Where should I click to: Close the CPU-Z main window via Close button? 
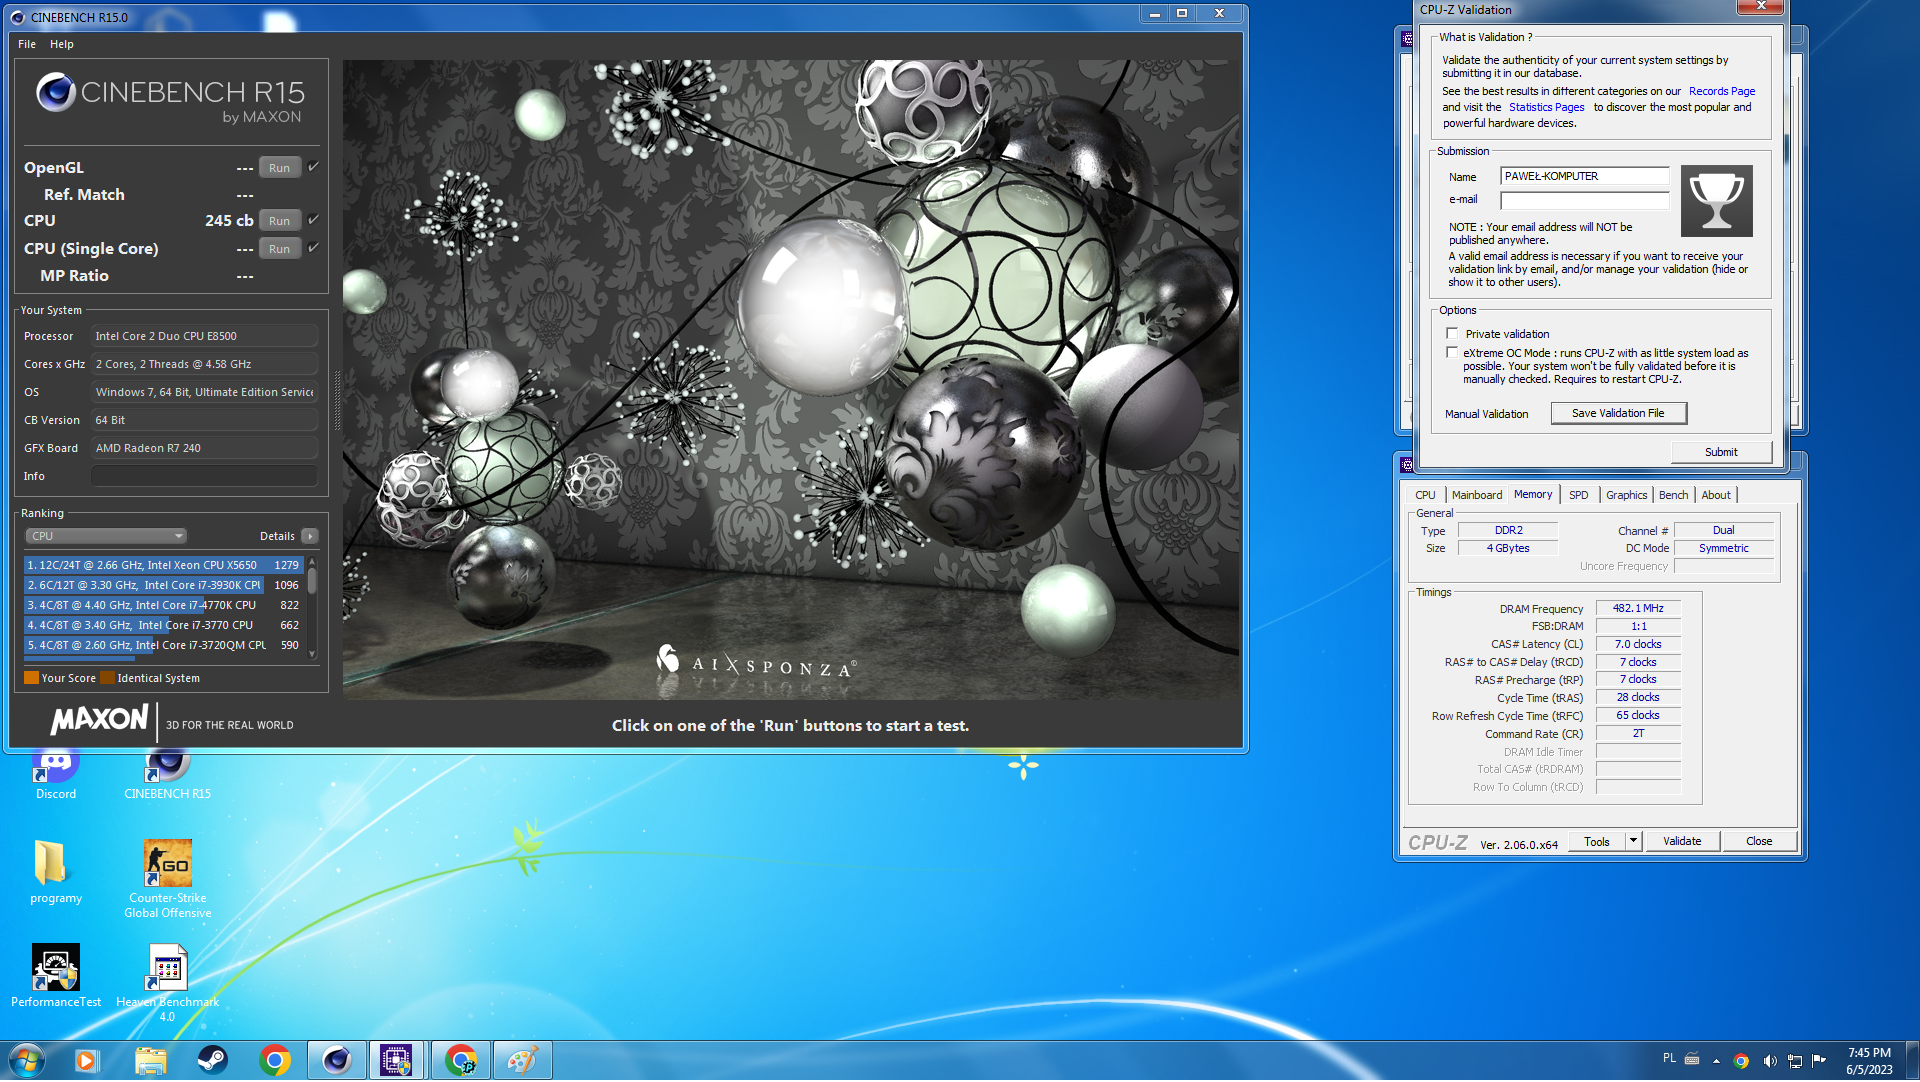[x=1759, y=842]
